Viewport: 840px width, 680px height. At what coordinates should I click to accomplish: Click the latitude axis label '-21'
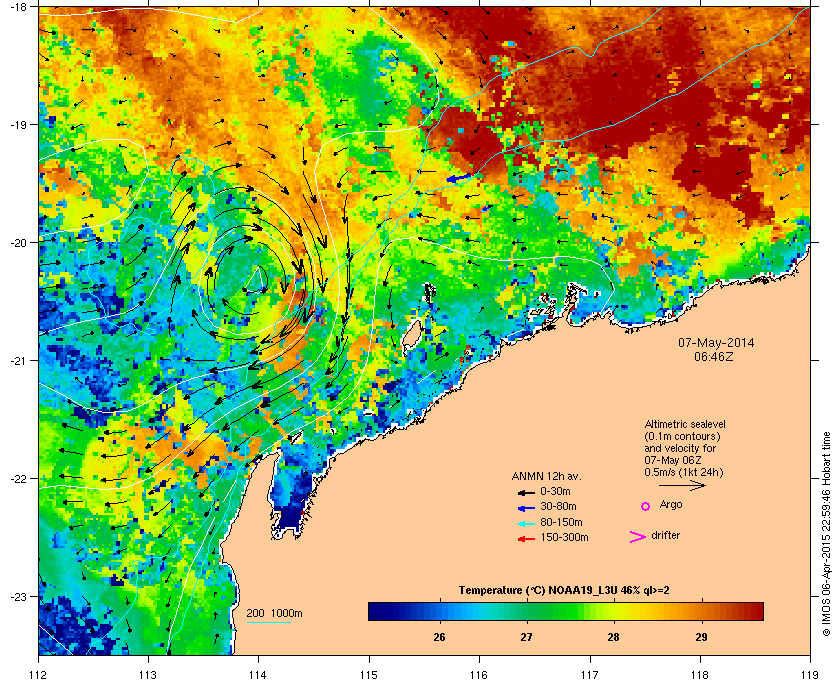[x=18, y=360]
